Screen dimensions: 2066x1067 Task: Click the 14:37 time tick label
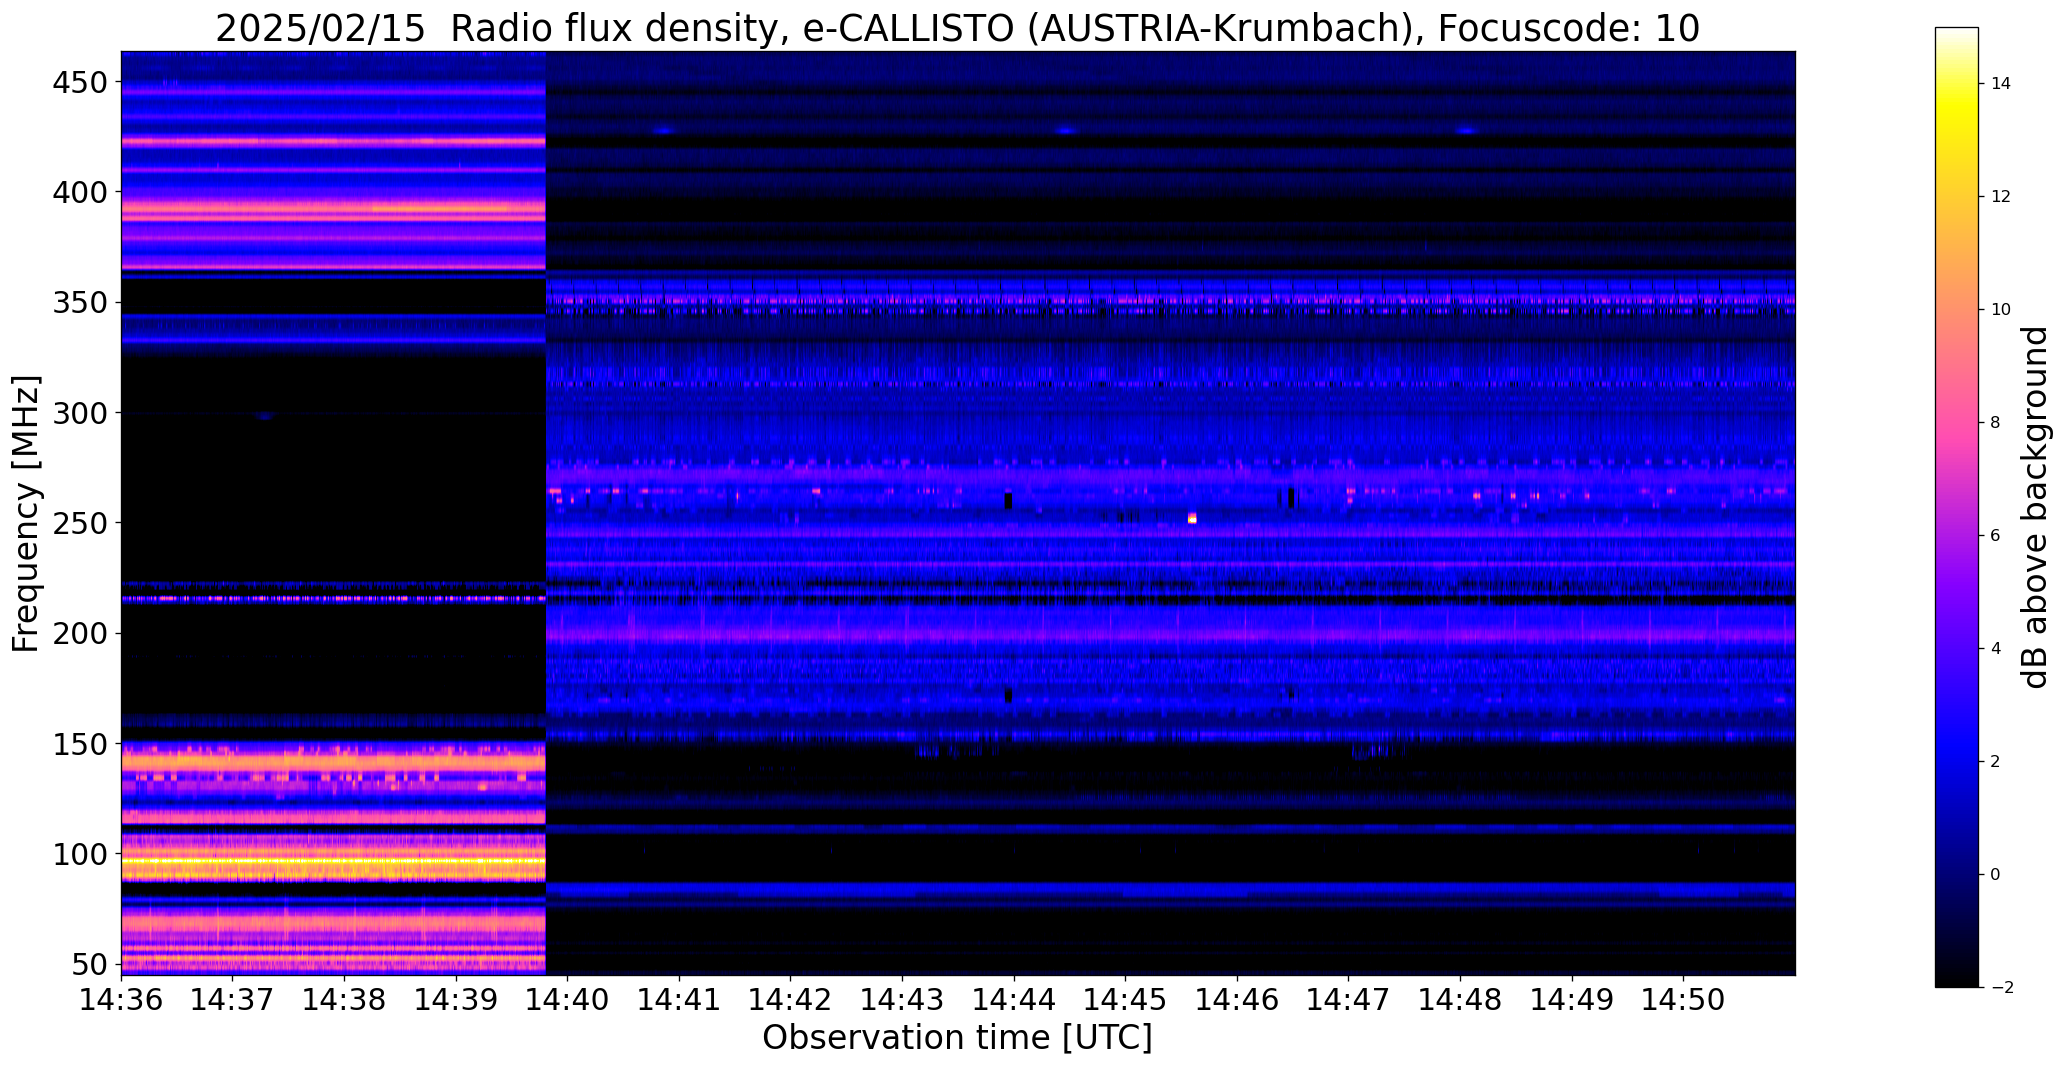pos(233,1000)
